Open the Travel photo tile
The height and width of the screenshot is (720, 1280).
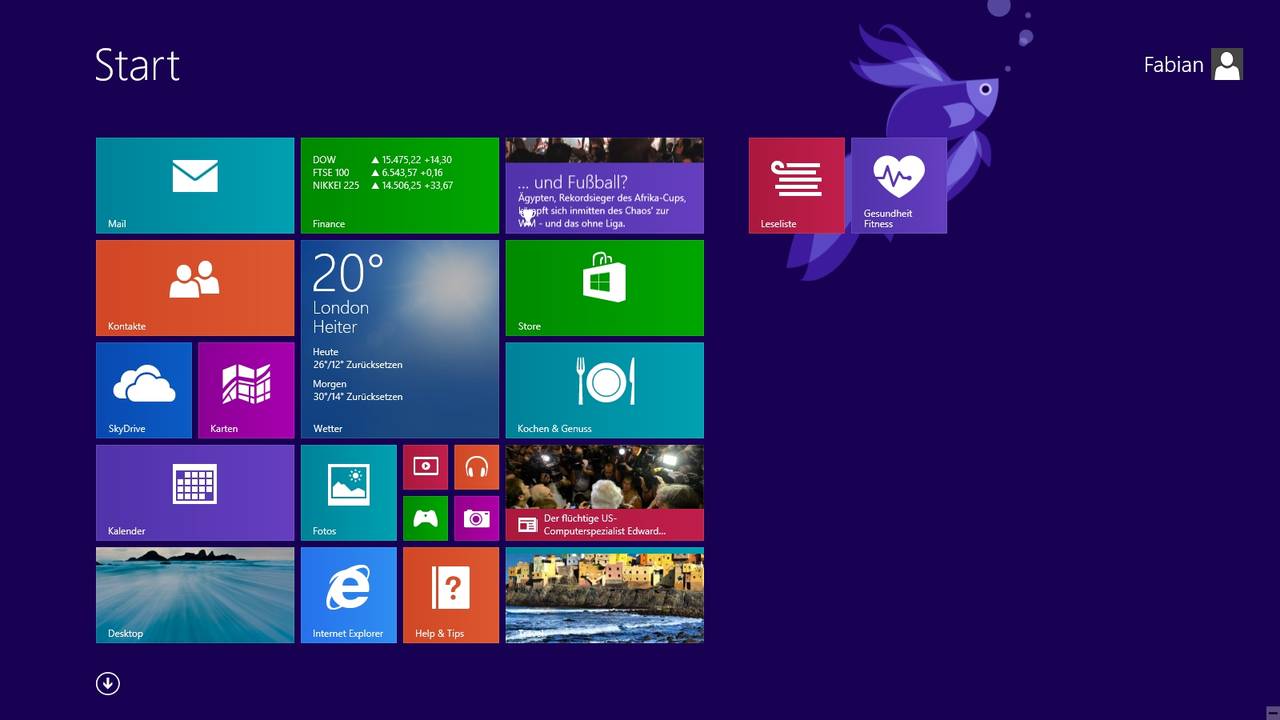coord(604,595)
